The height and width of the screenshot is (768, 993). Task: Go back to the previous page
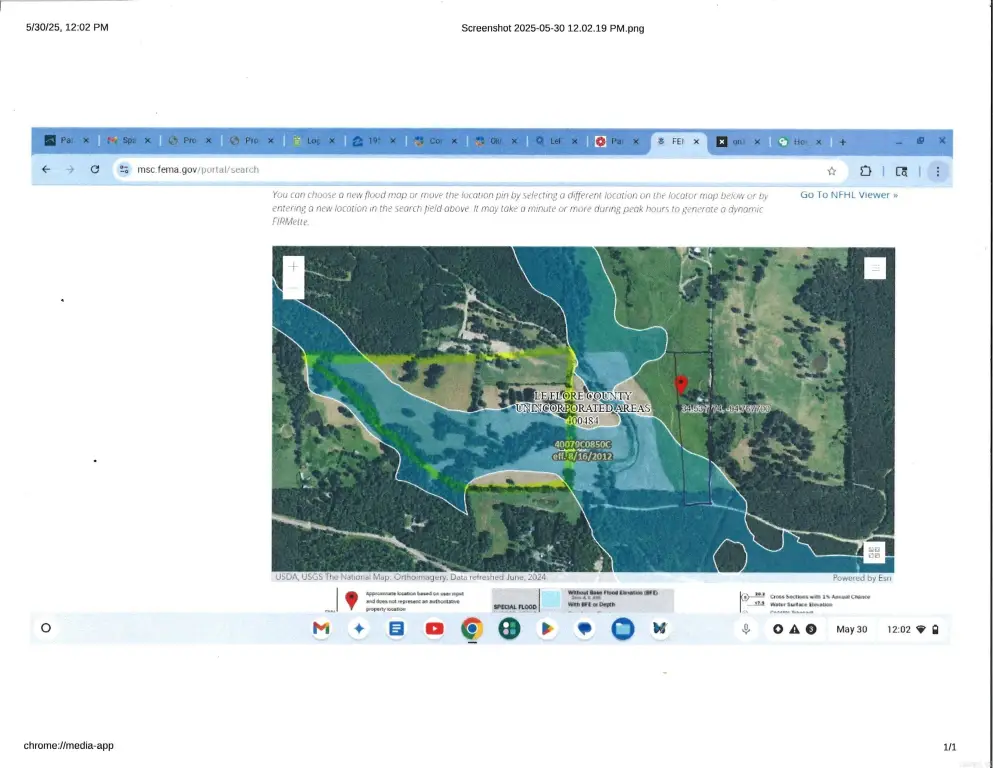coord(46,170)
